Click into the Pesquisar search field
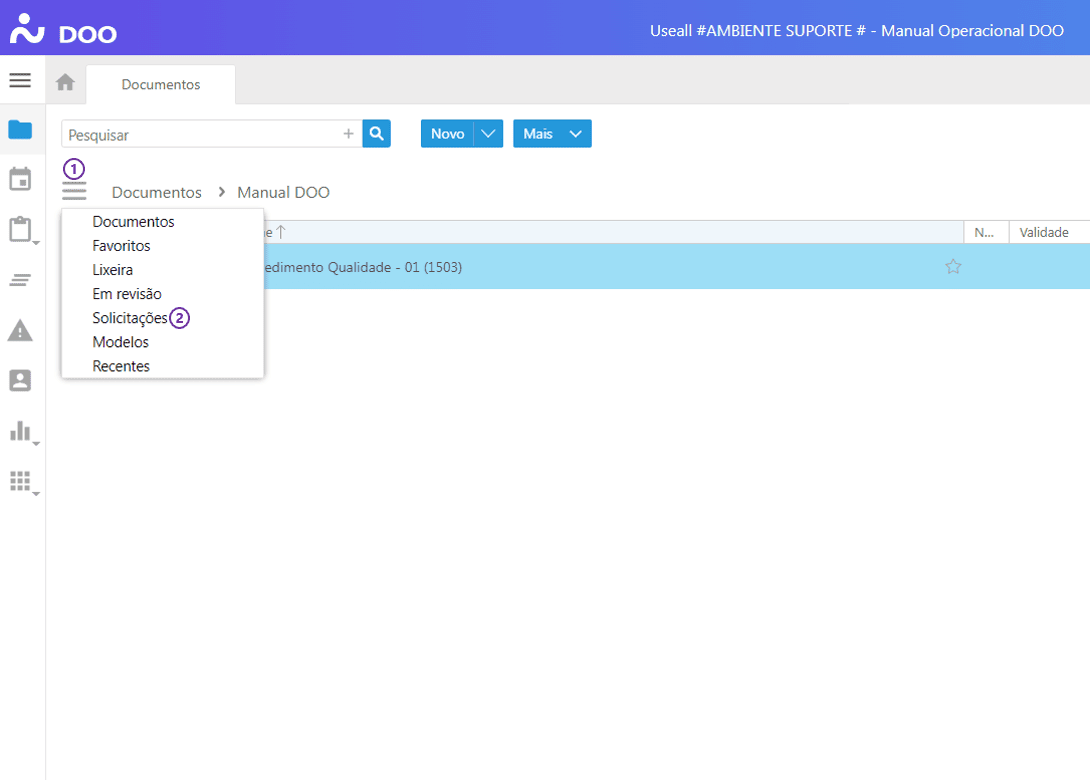1090x780 pixels. (x=200, y=134)
